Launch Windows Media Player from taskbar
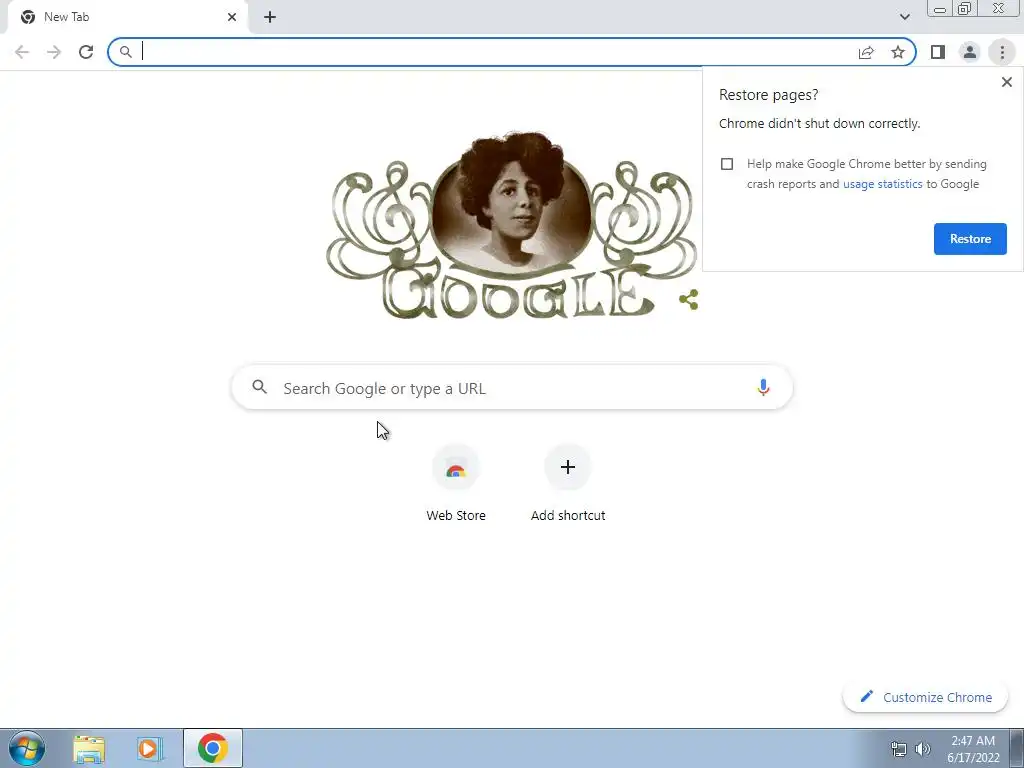The image size is (1024, 768). click(149, 748)
